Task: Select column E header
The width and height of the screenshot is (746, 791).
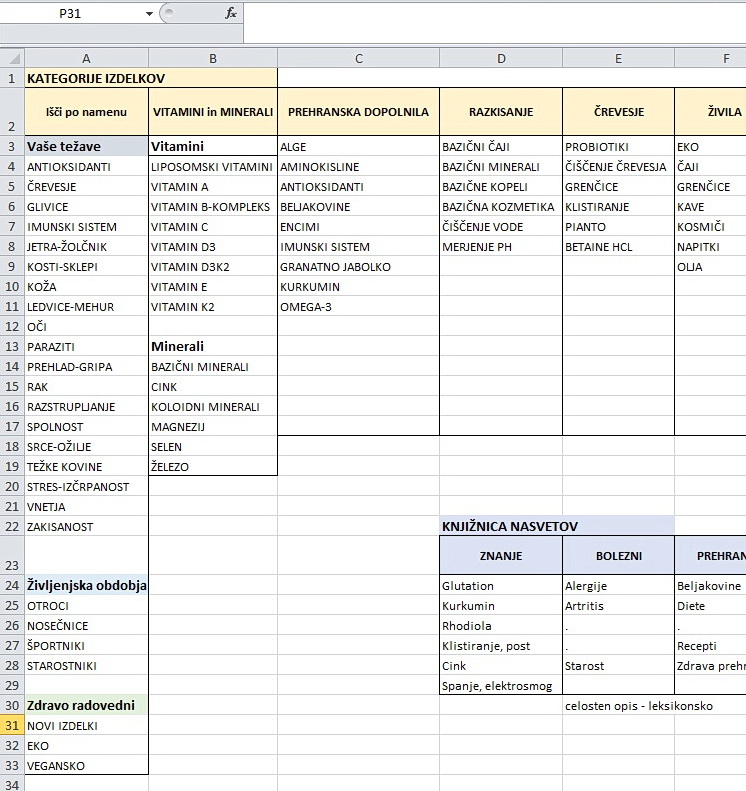Action: (618, 59)
